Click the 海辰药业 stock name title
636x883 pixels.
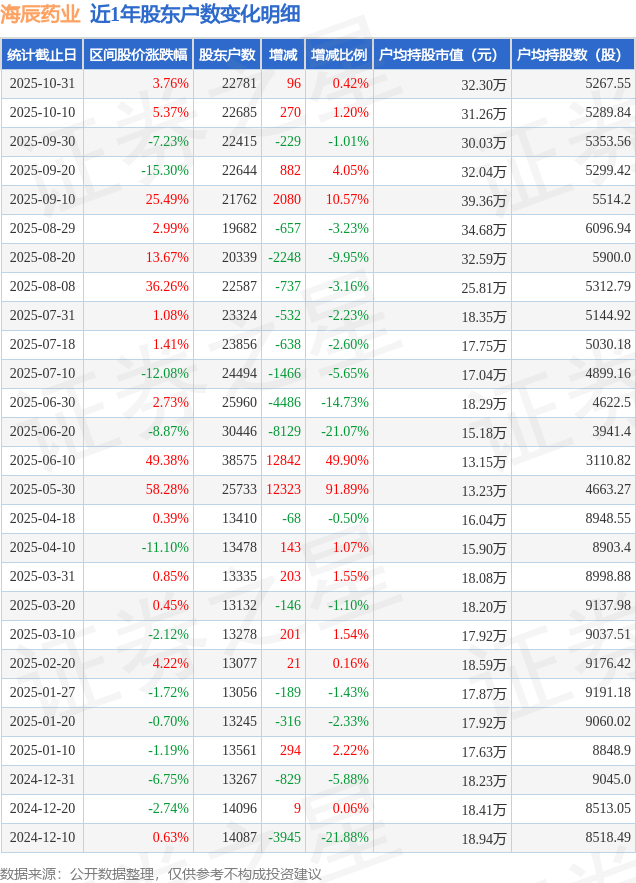pos(41,14)
